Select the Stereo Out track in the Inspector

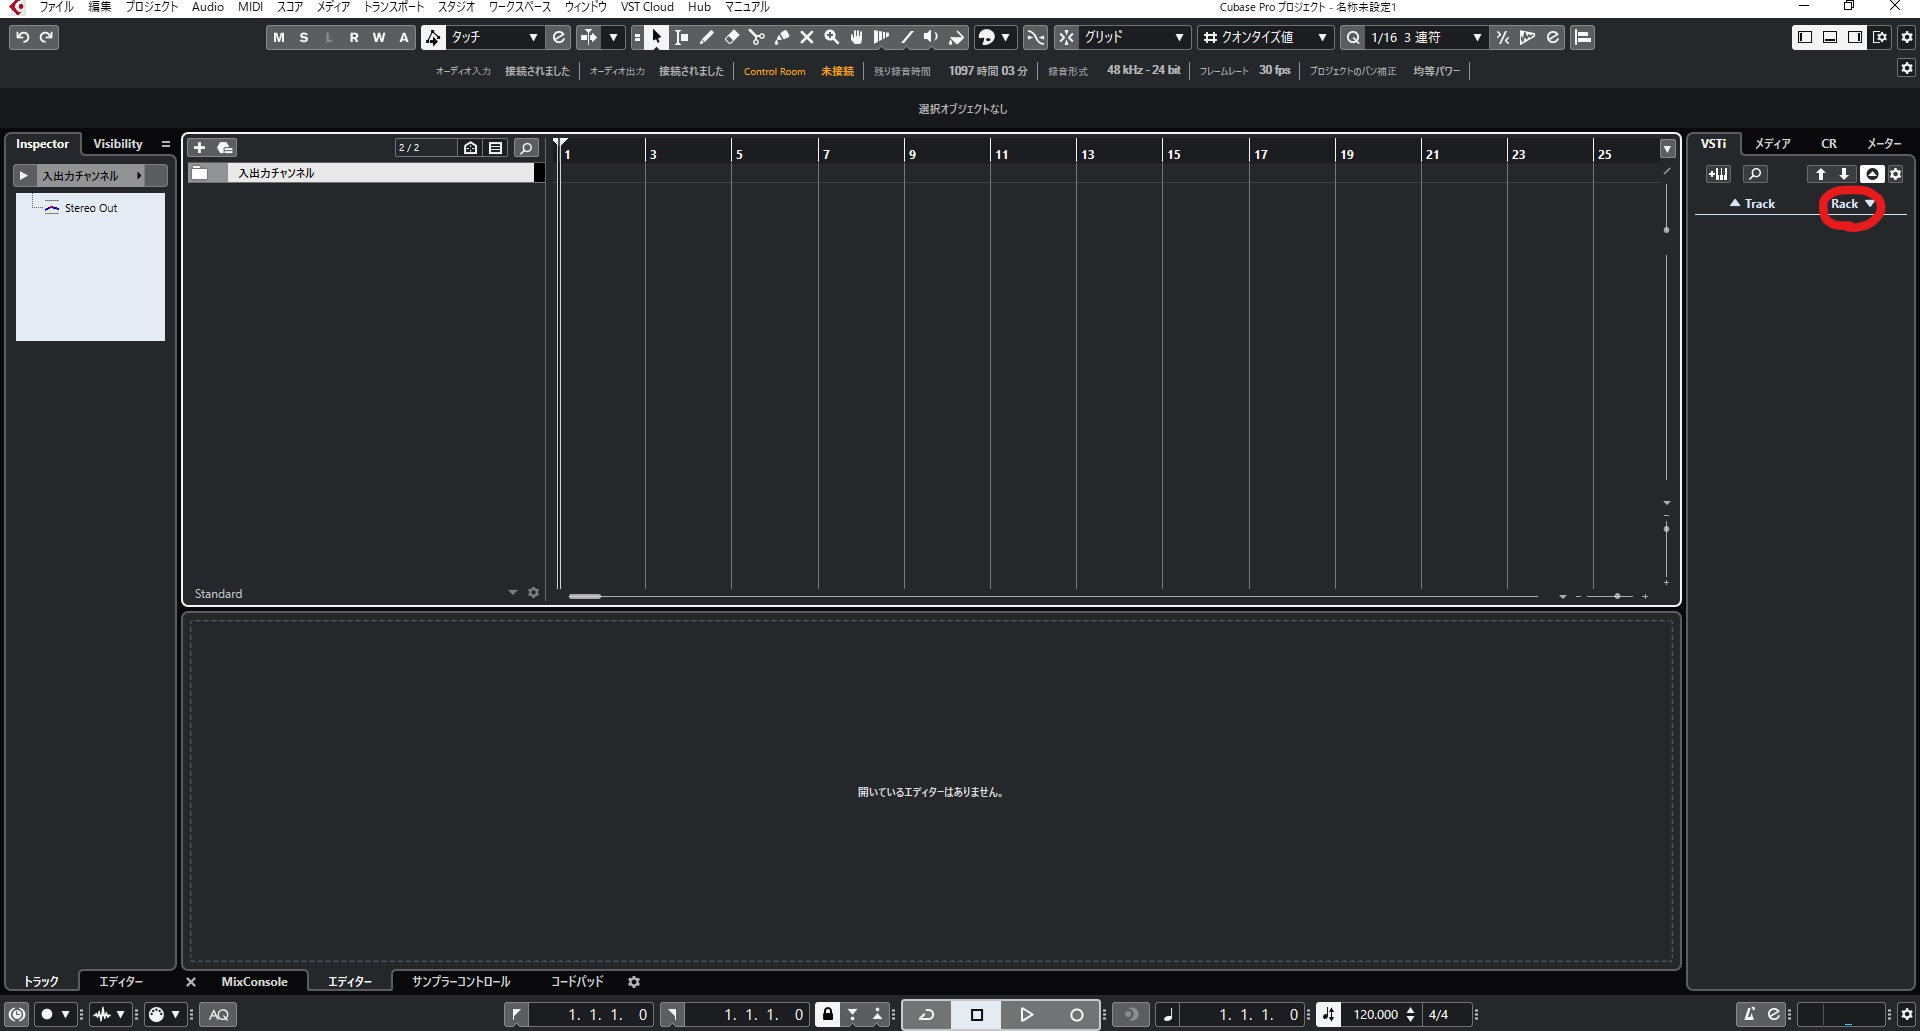coord(89,208)
